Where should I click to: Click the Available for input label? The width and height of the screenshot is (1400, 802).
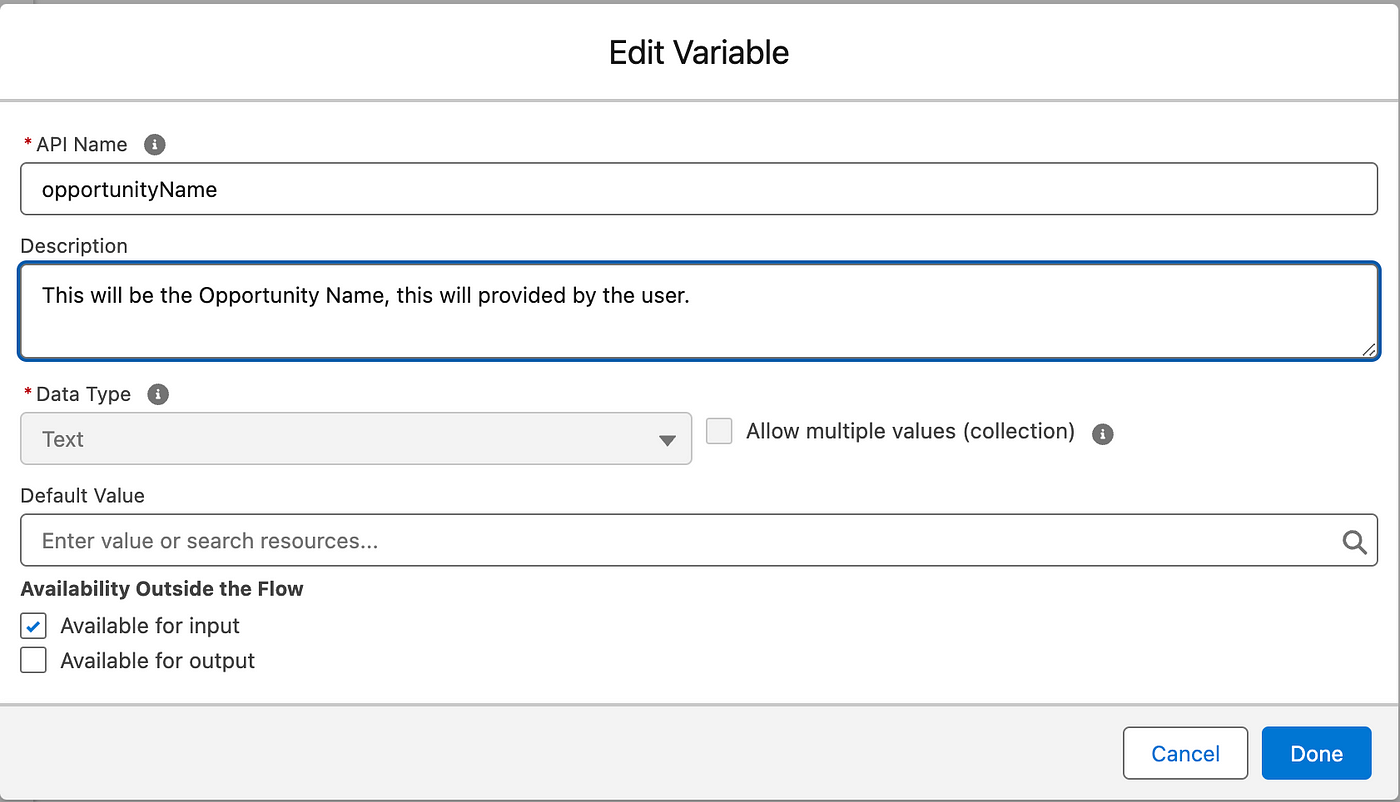click(150, 626)
